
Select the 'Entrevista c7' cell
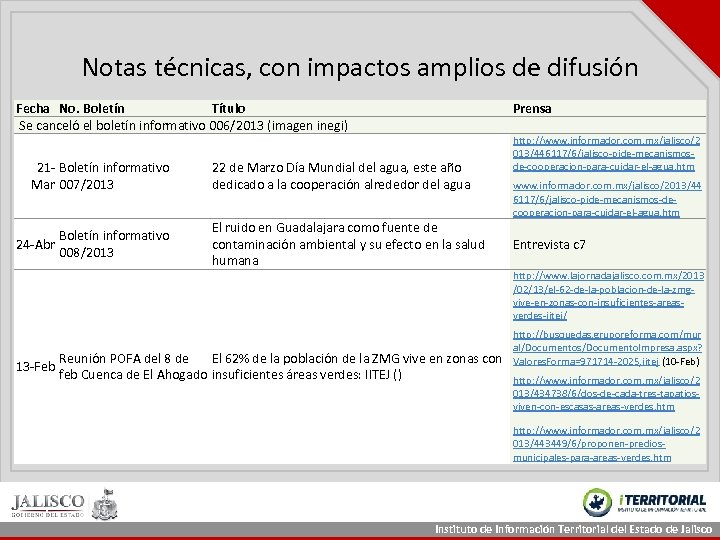coord(549,244)
